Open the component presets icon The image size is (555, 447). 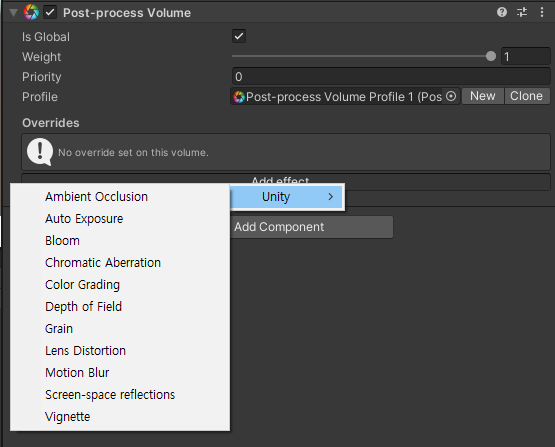pyautogui.click(x=522, y=12)
